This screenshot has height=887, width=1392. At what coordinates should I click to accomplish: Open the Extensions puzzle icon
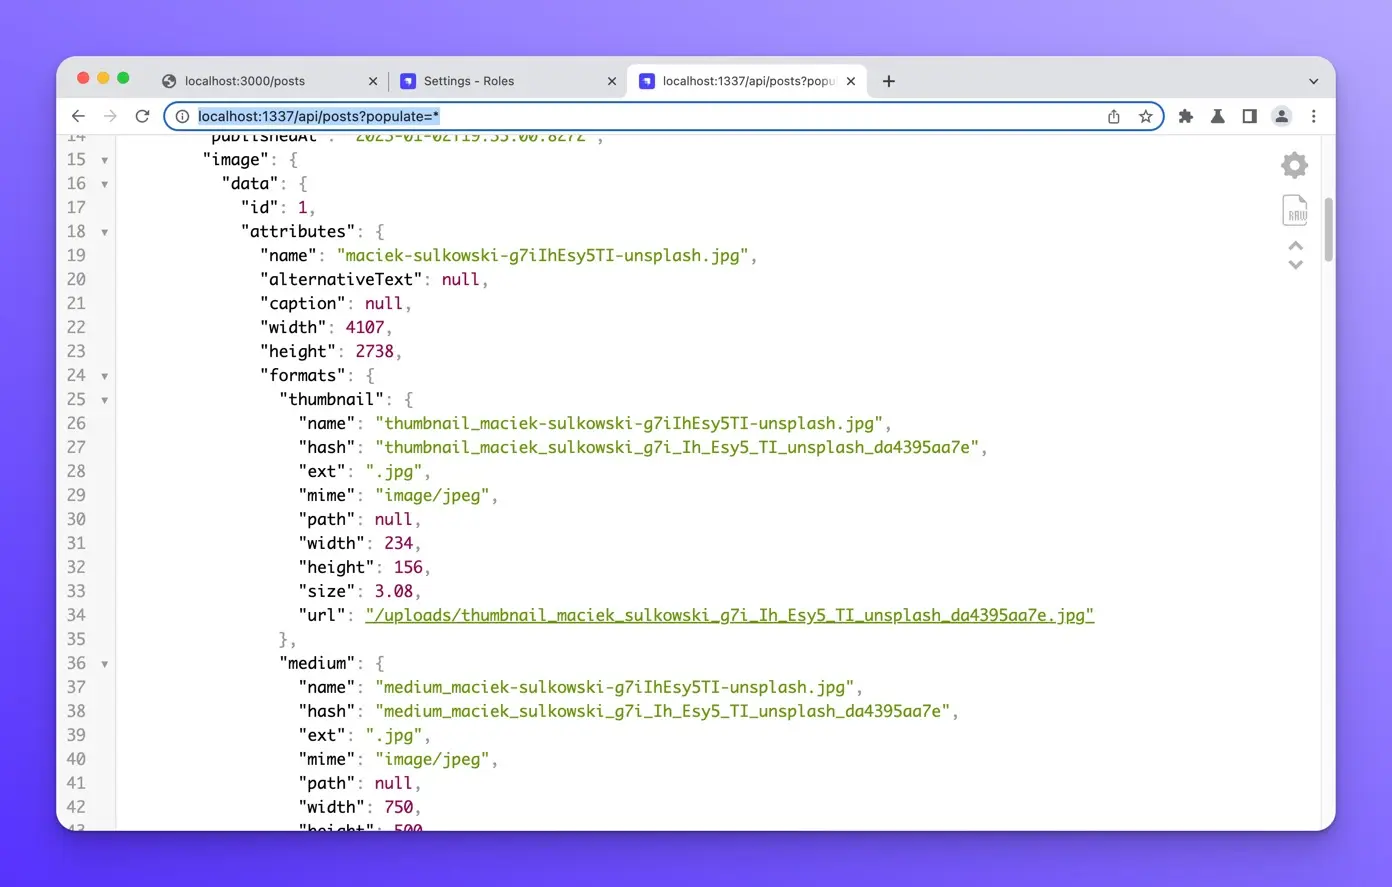[1186, 116]
